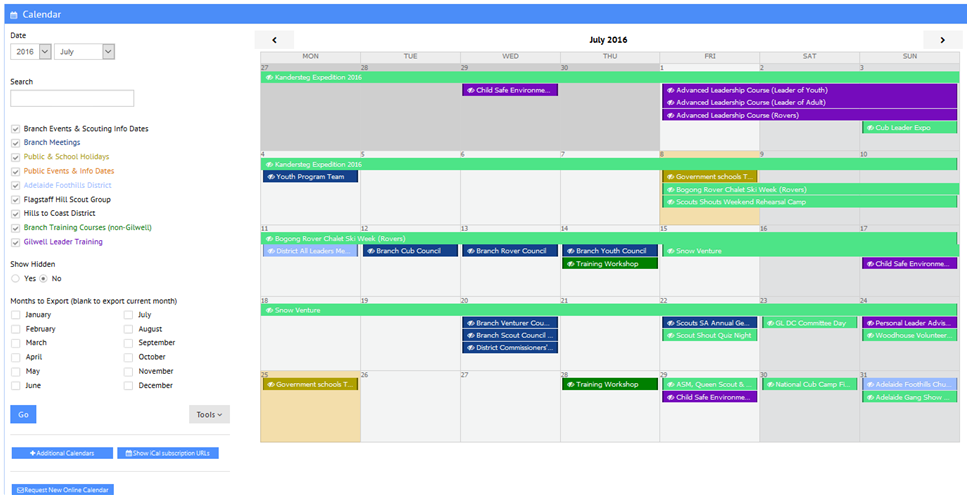This screenshot has width=967, height=495.
Task: Select Yes for Show Hidden
Action: tap(15, 279)
